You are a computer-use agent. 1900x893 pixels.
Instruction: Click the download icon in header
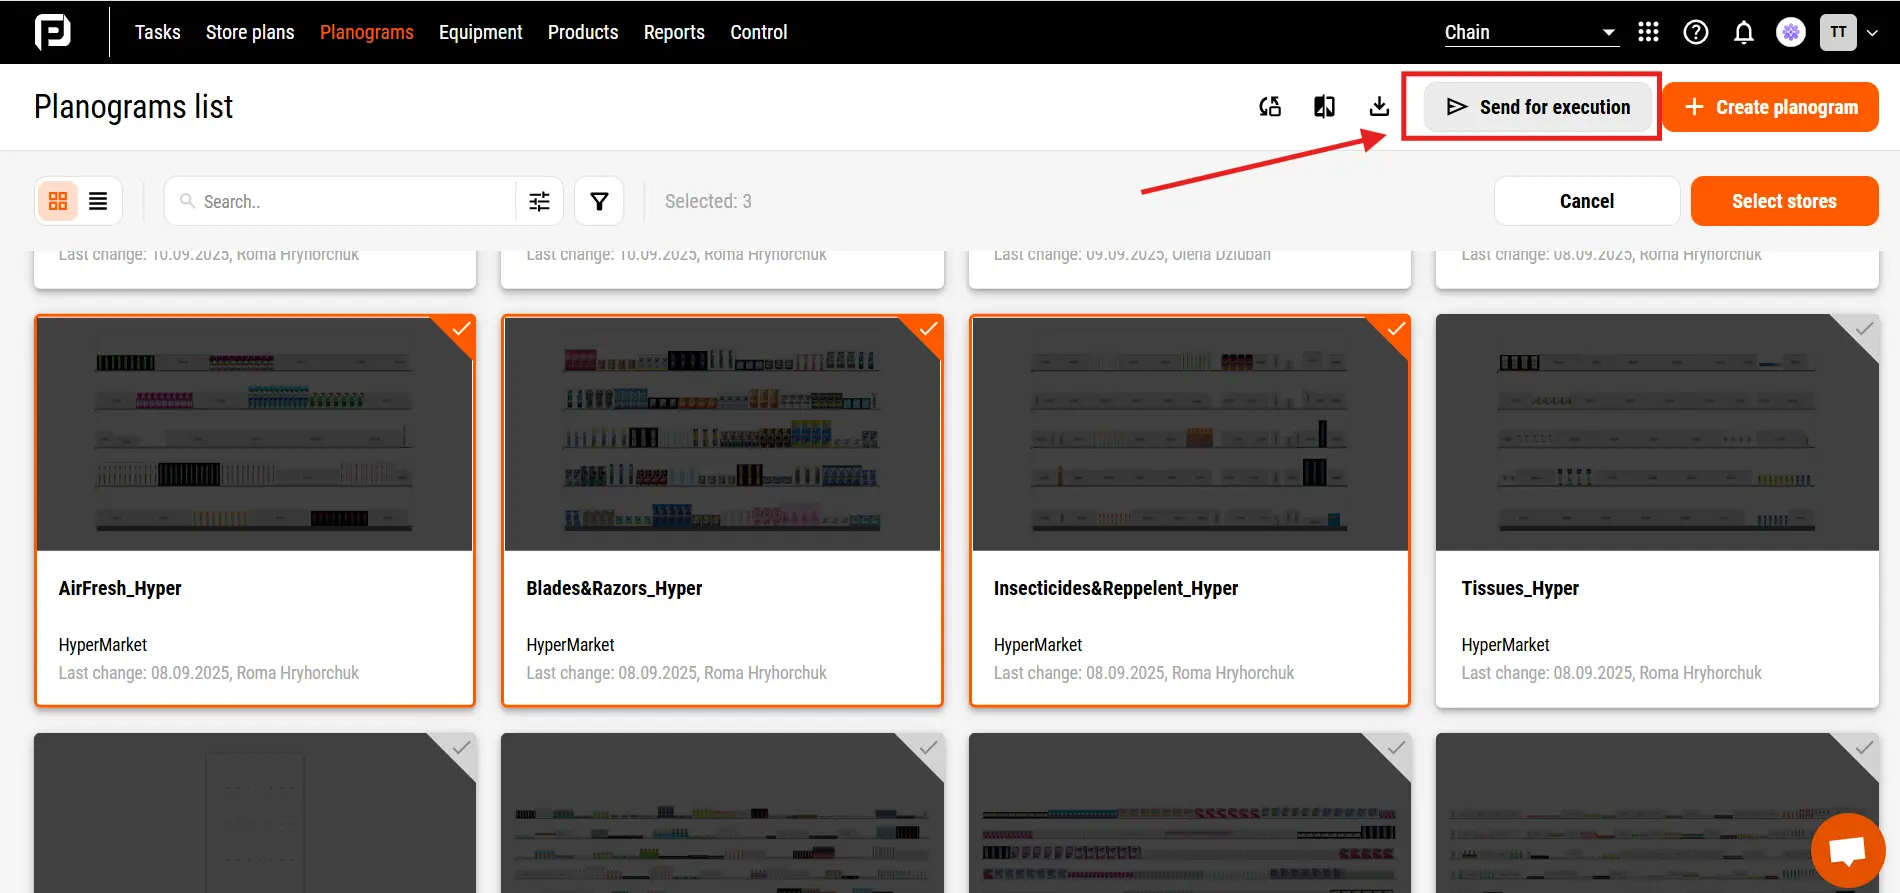pos(1379,106)
